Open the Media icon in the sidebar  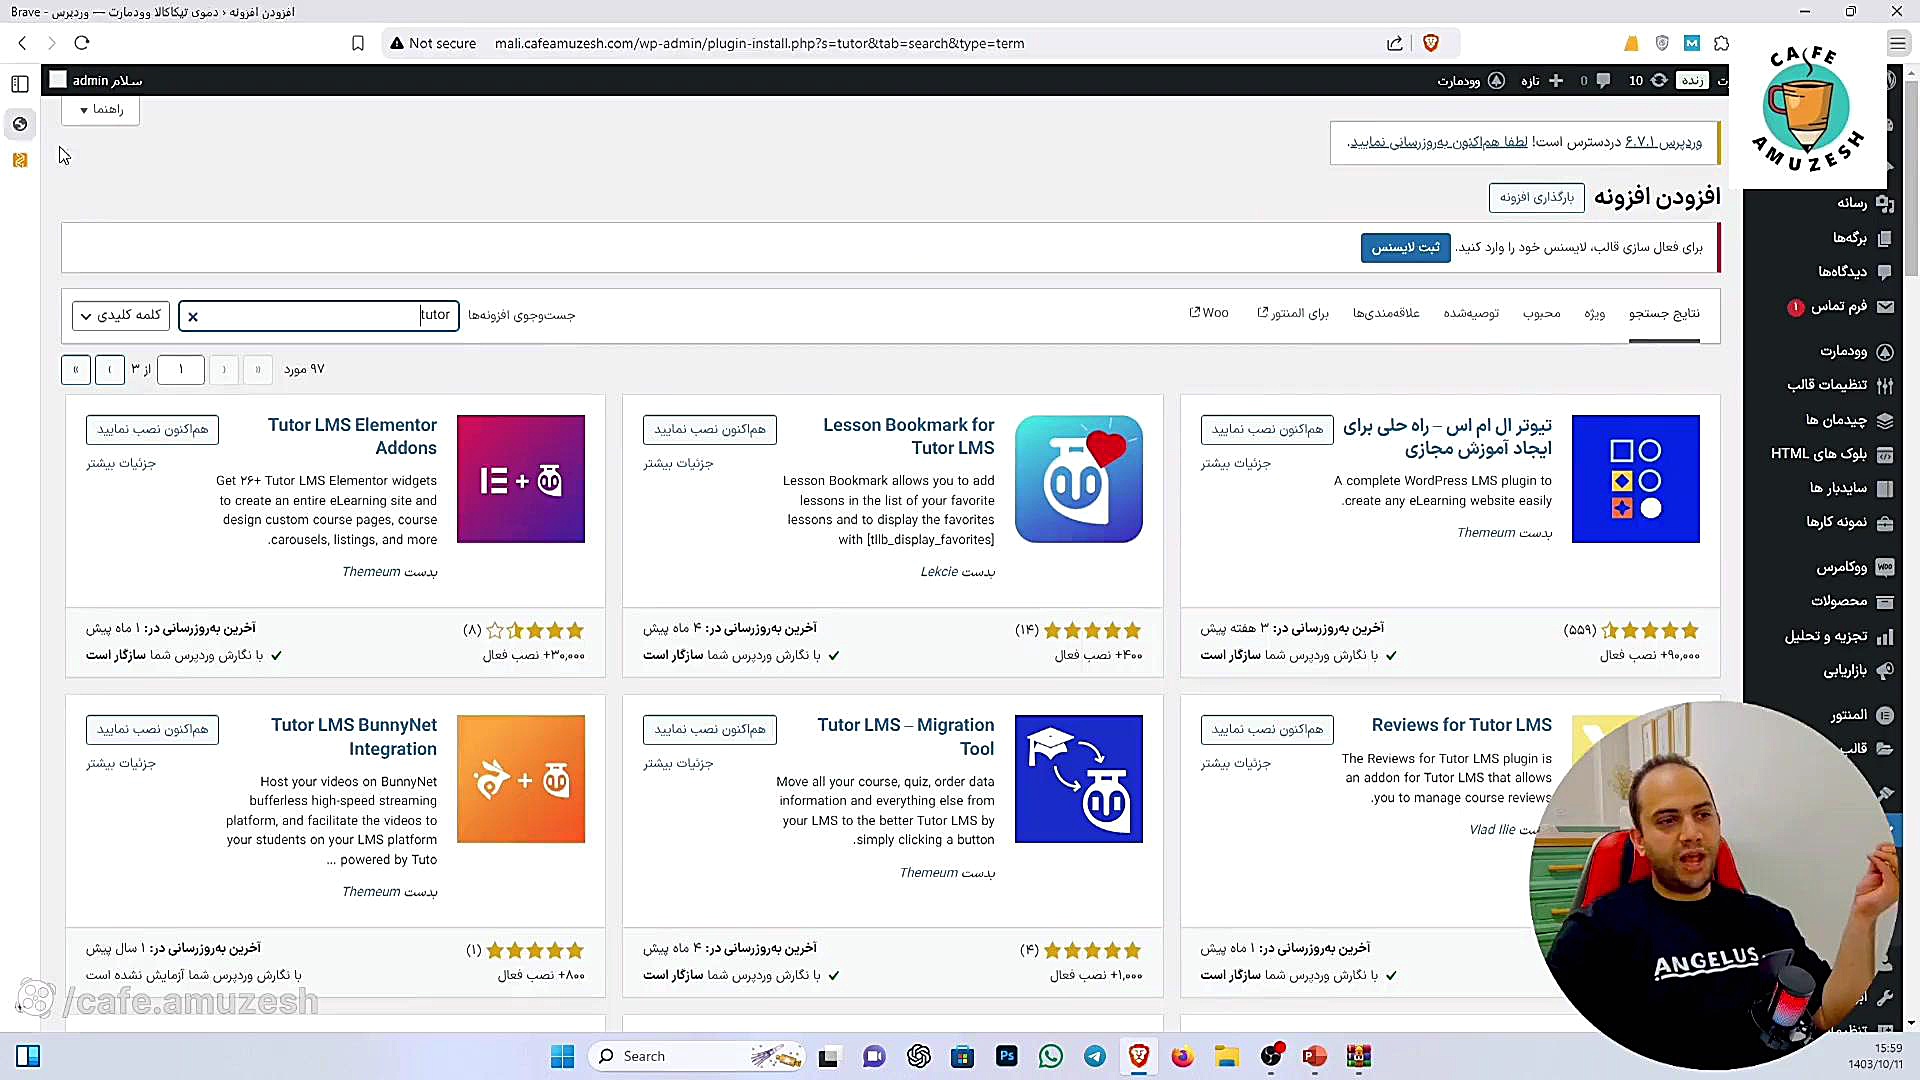pos(1885,203)
